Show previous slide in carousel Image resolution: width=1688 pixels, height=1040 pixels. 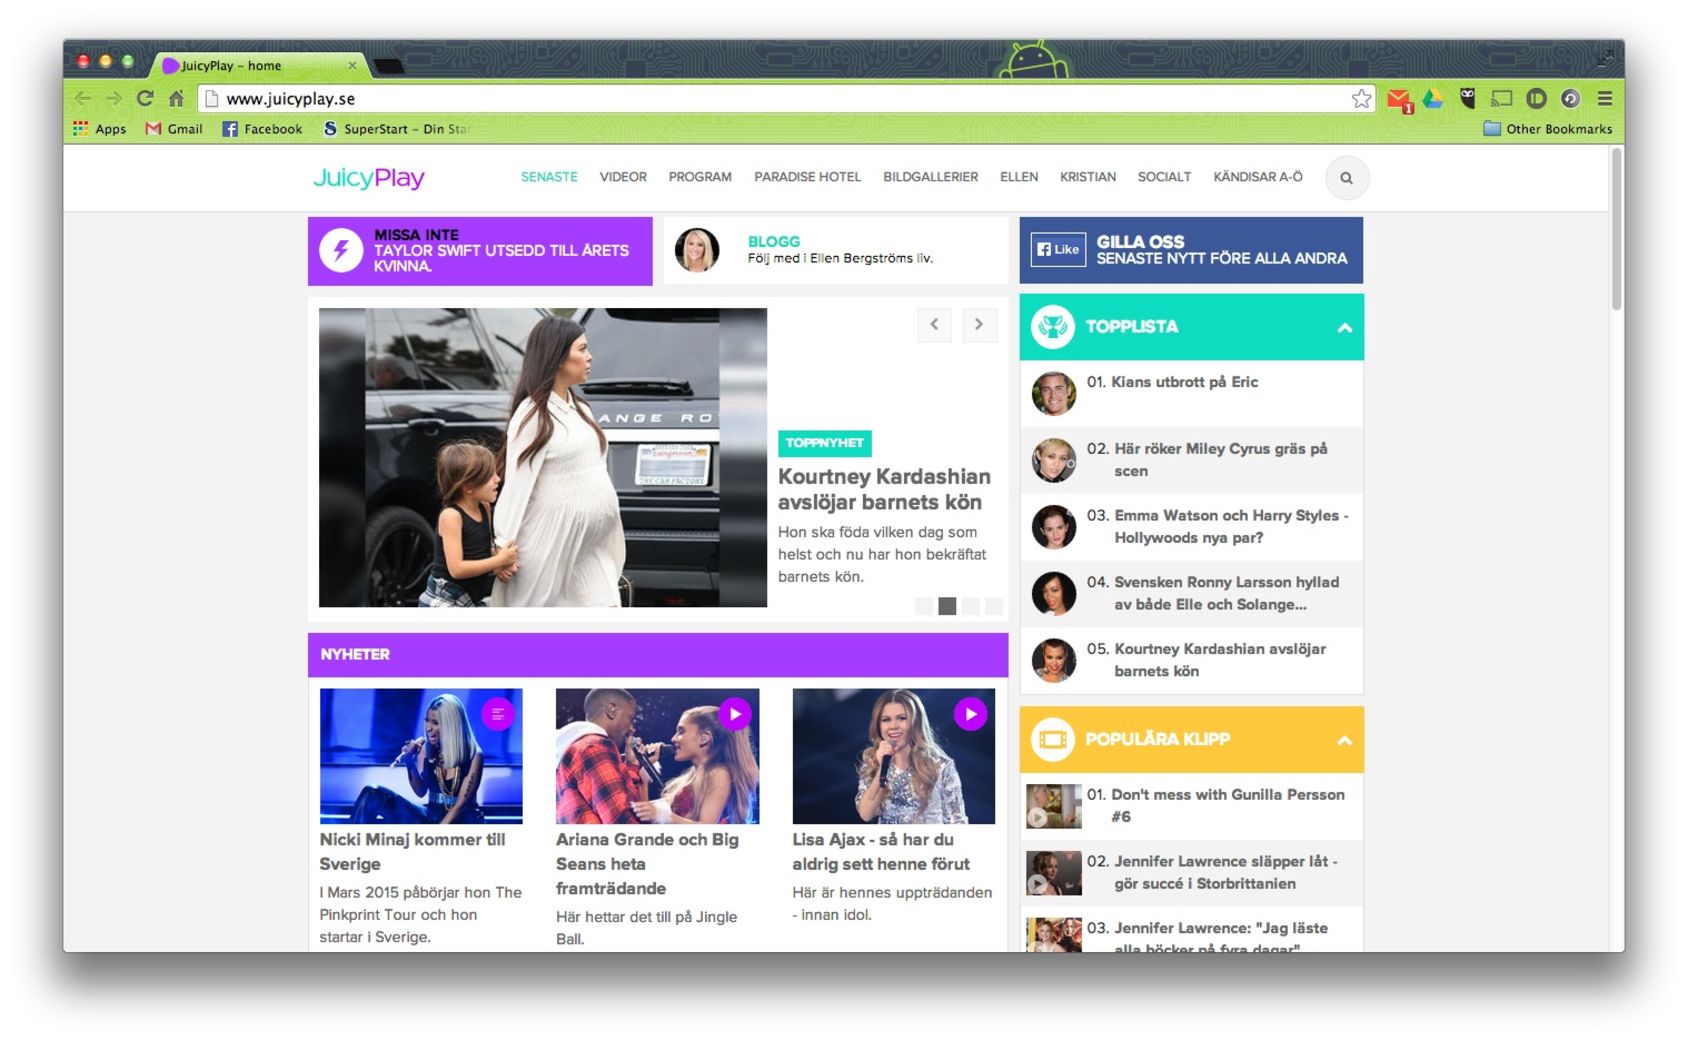point(934,325)
